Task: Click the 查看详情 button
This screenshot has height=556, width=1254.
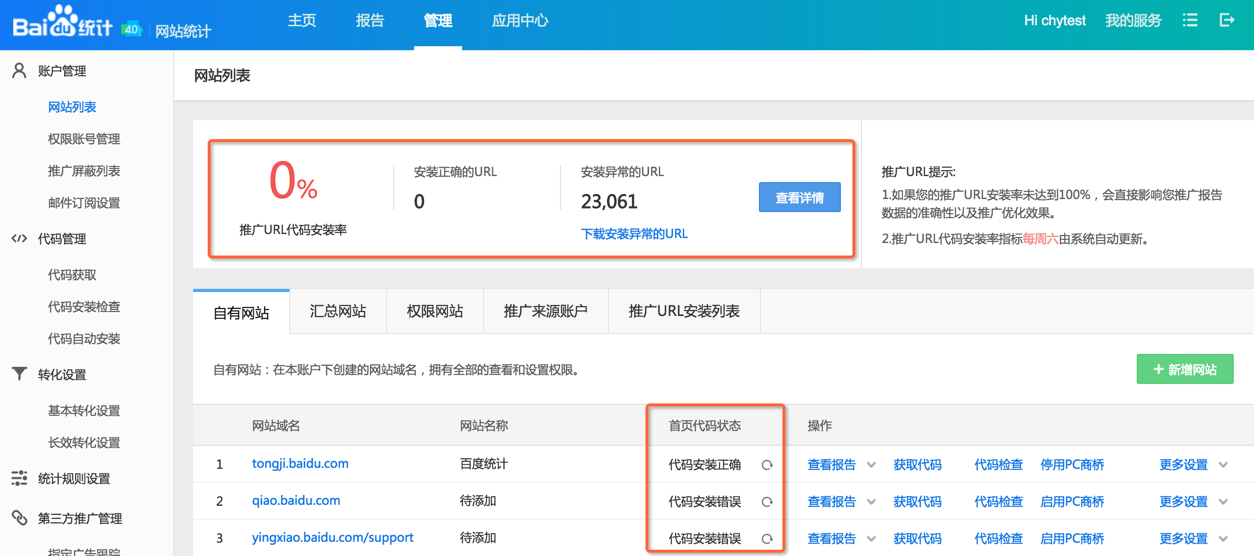Action: pos(799,198)
